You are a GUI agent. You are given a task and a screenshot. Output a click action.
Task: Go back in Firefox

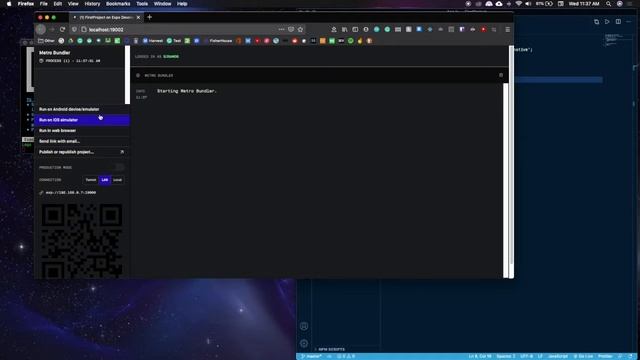pyautogui.click(x=40, y=29)
